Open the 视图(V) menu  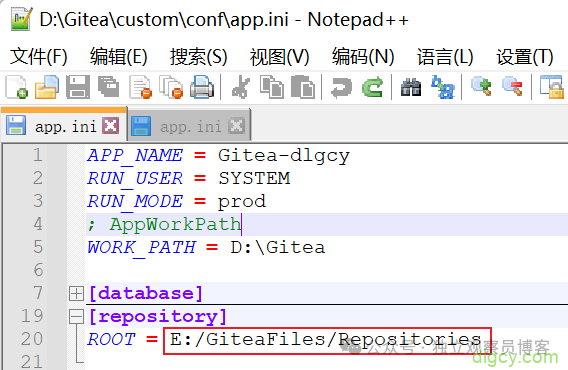[x=279, y=57]
